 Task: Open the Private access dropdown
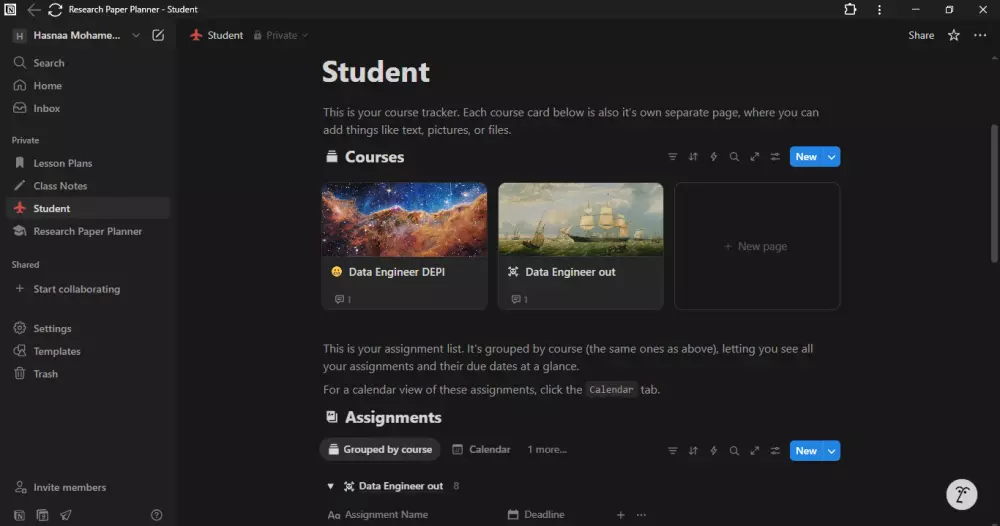pos(281,35)
